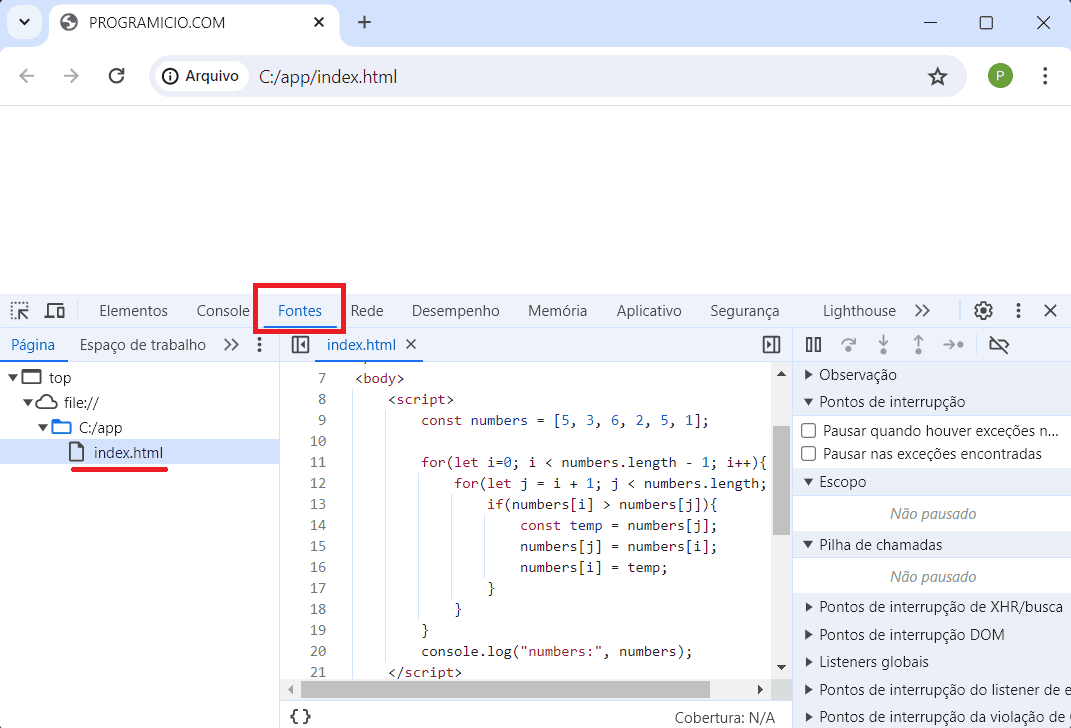Open the Aplicativo tab

coord(649,311)
